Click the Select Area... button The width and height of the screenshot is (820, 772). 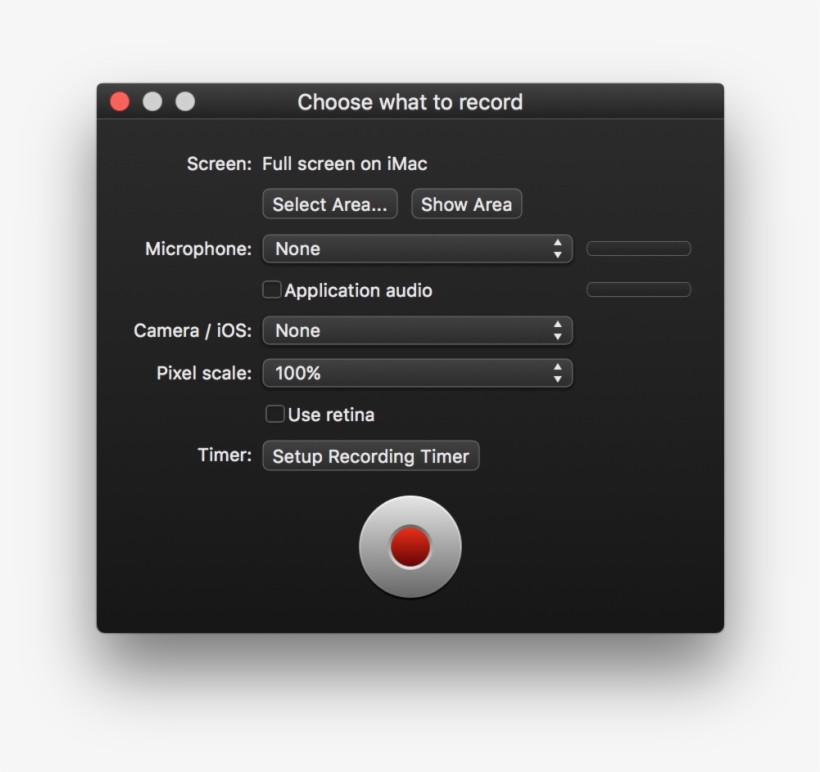click(x=329, y=204)
